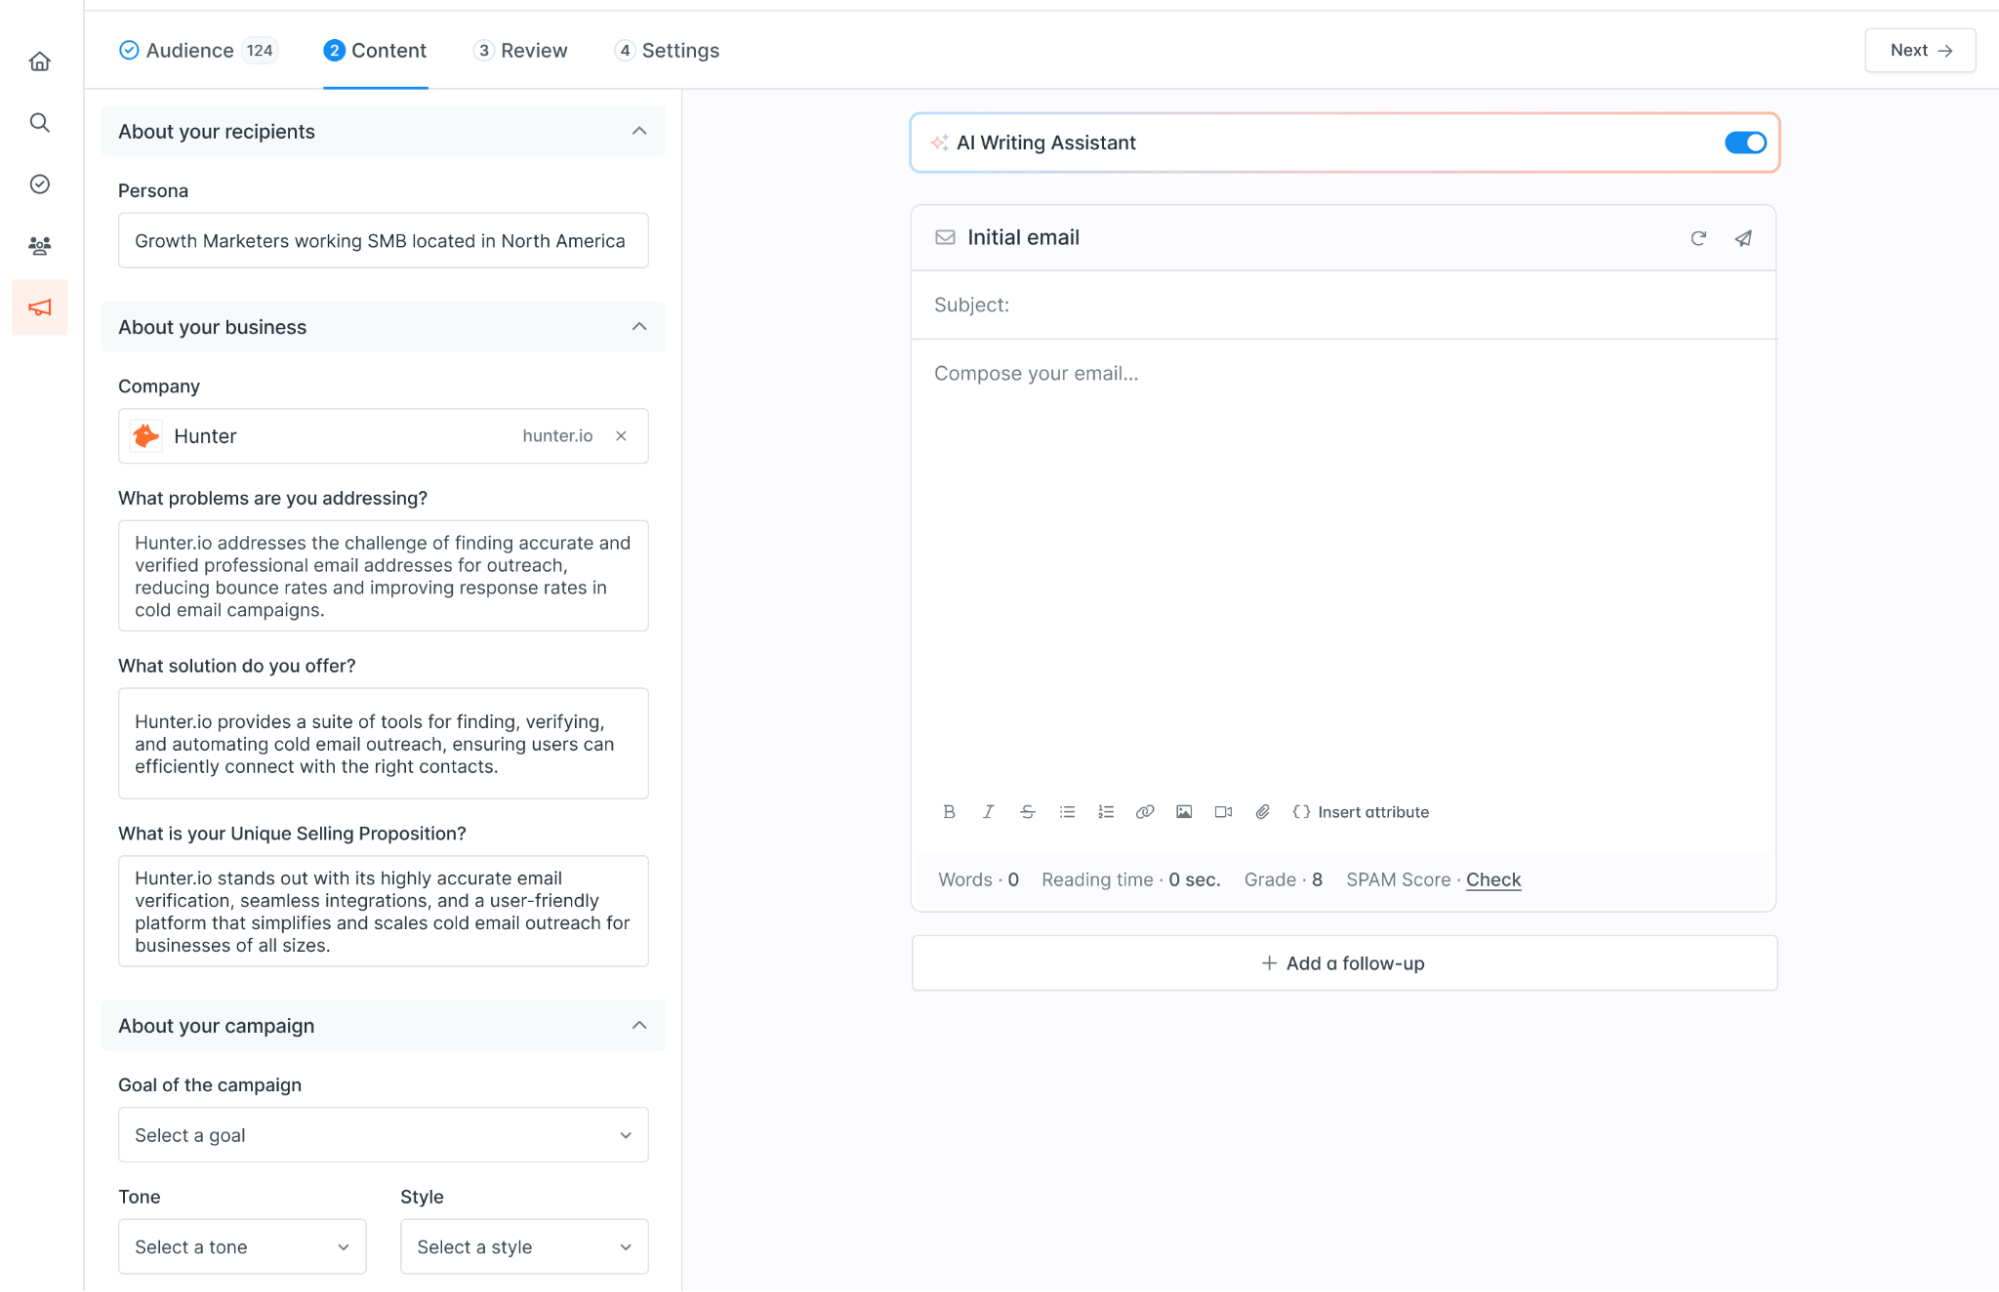Image resolution: width=1999 pixels, height=1292 pixels.
Task: Collapse the About your campaign section
Action: pyautogui.click(x=639, y=1026)
